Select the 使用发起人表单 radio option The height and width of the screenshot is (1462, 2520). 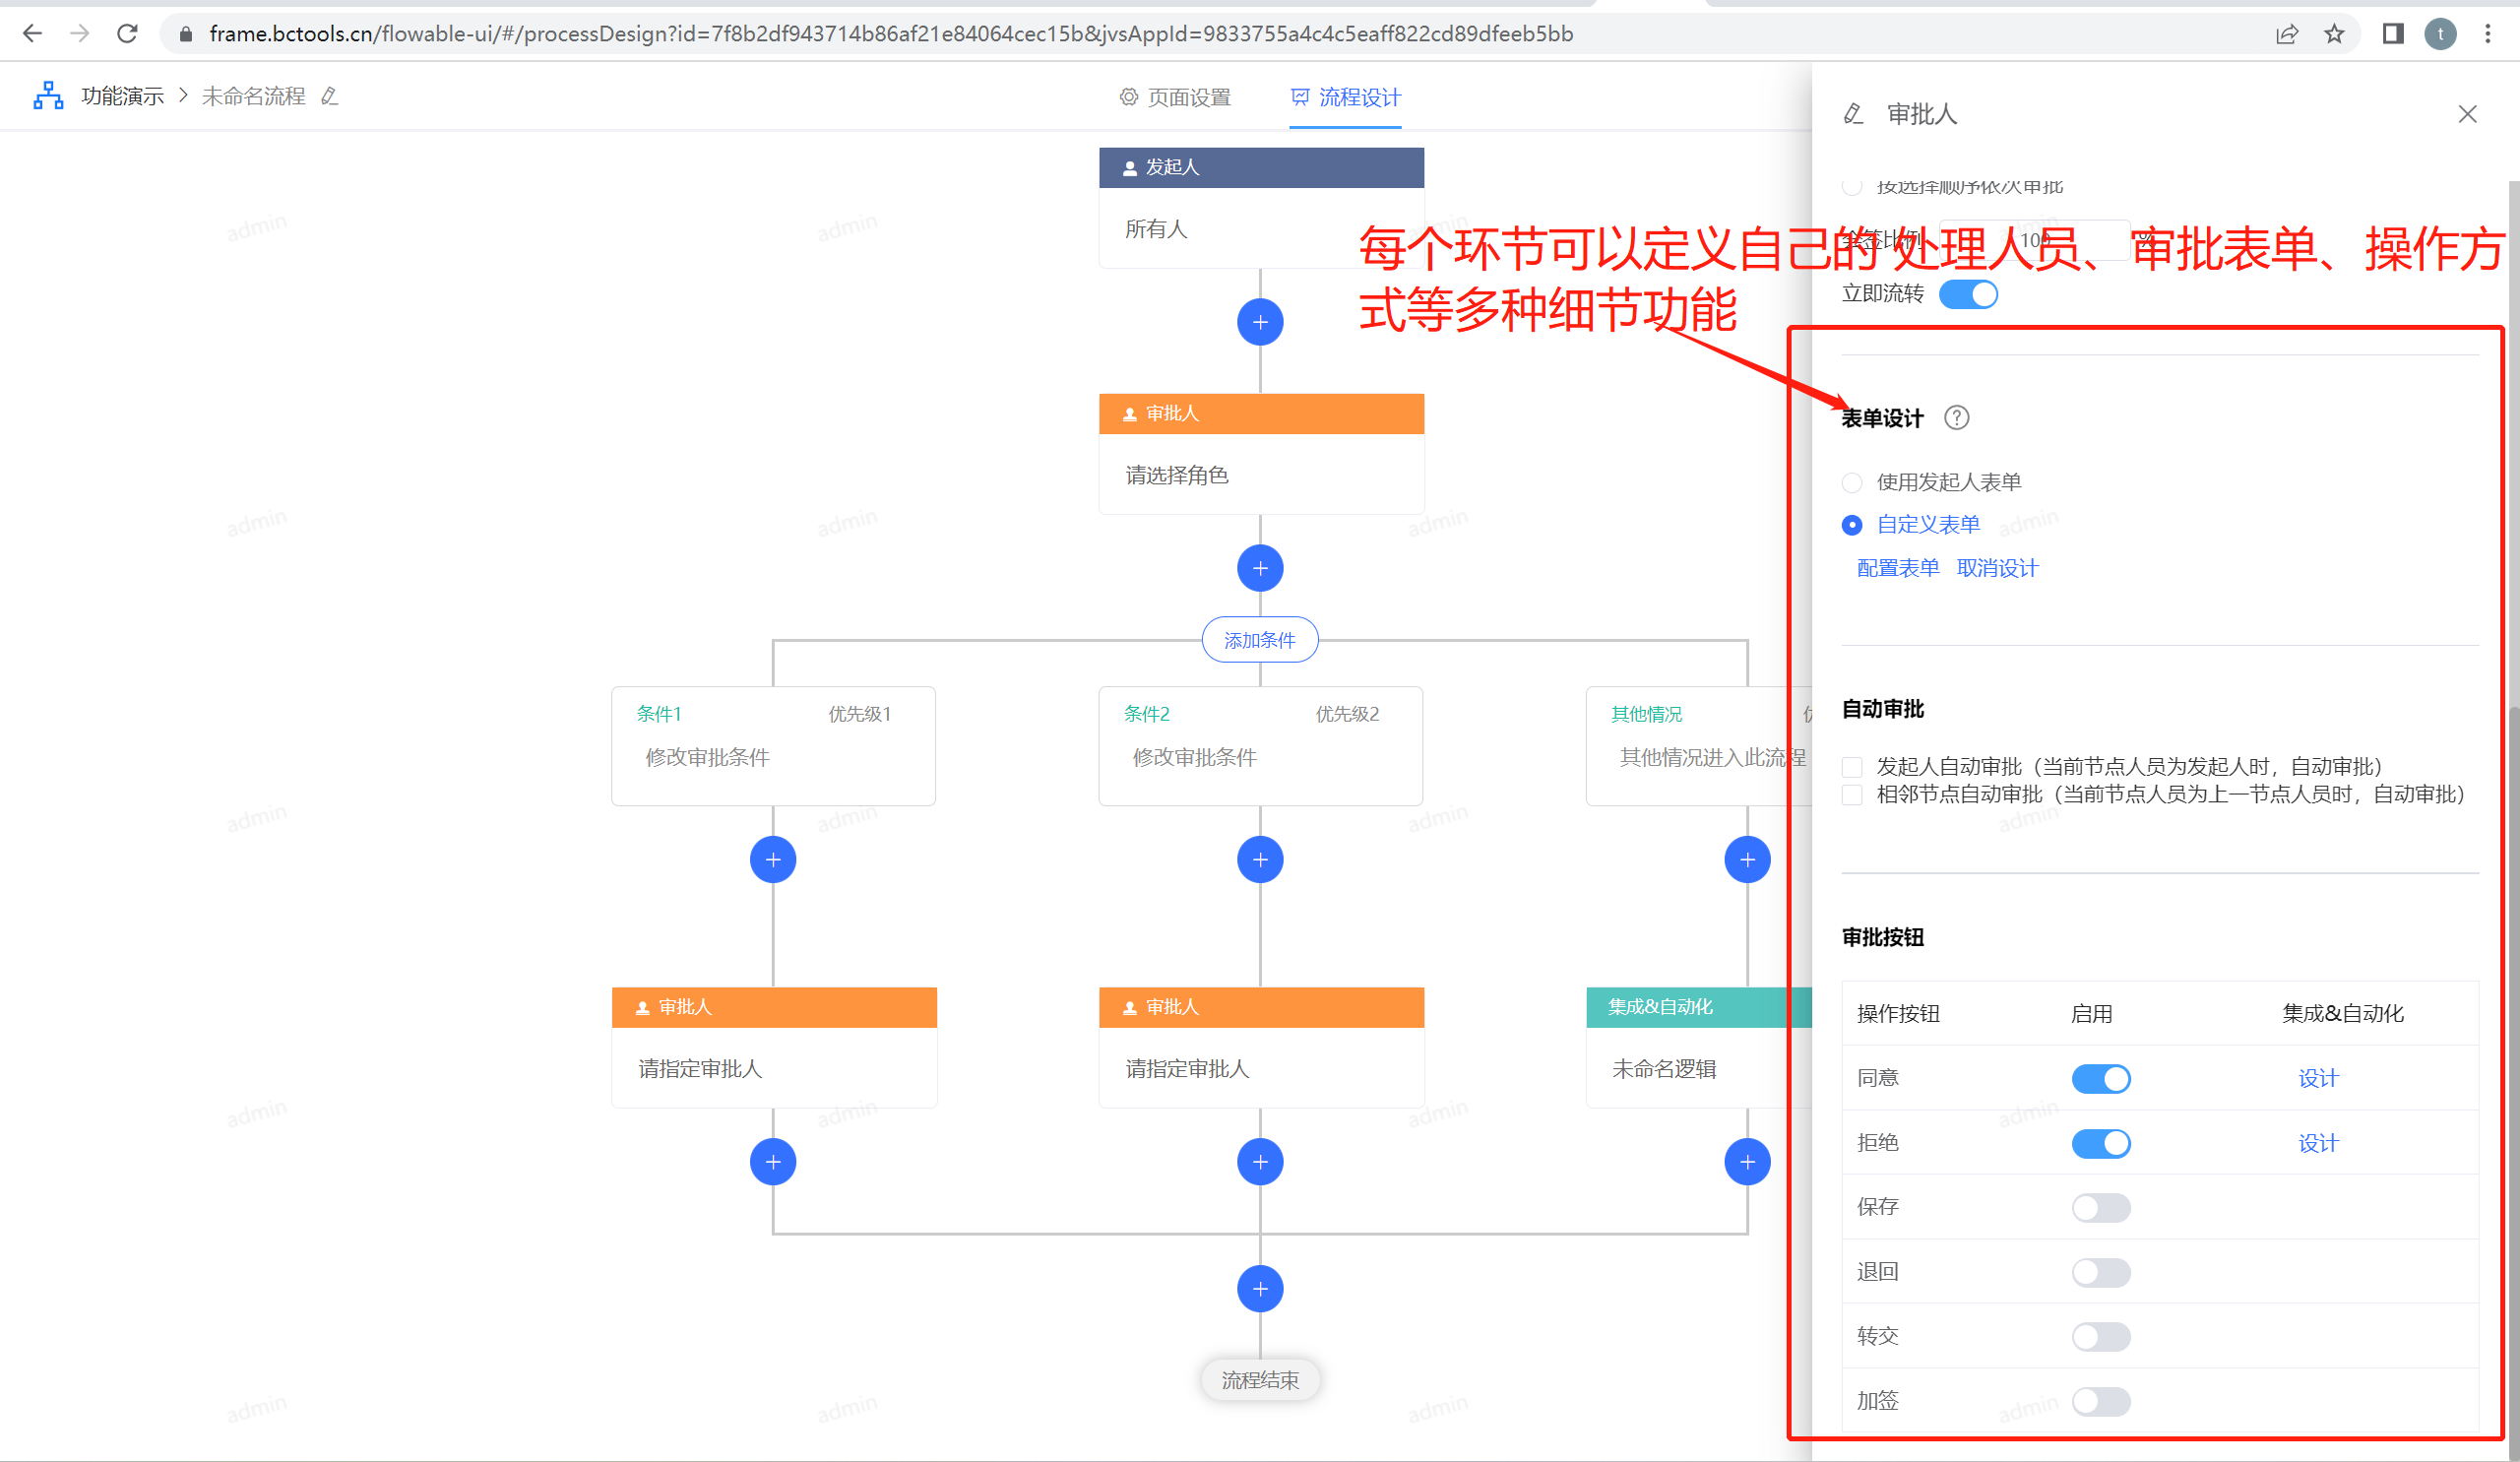click(1852, 482)
